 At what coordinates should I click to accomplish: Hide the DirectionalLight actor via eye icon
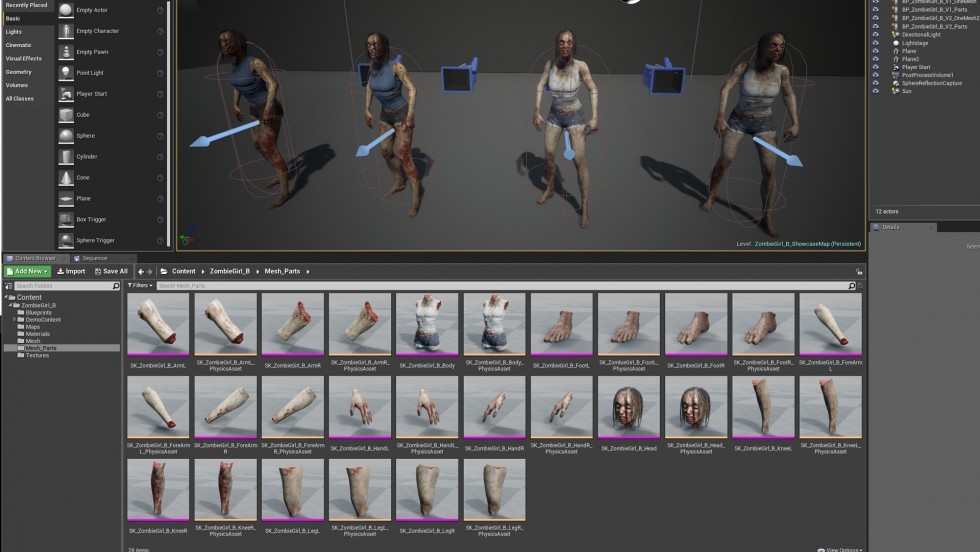[876, 35]
